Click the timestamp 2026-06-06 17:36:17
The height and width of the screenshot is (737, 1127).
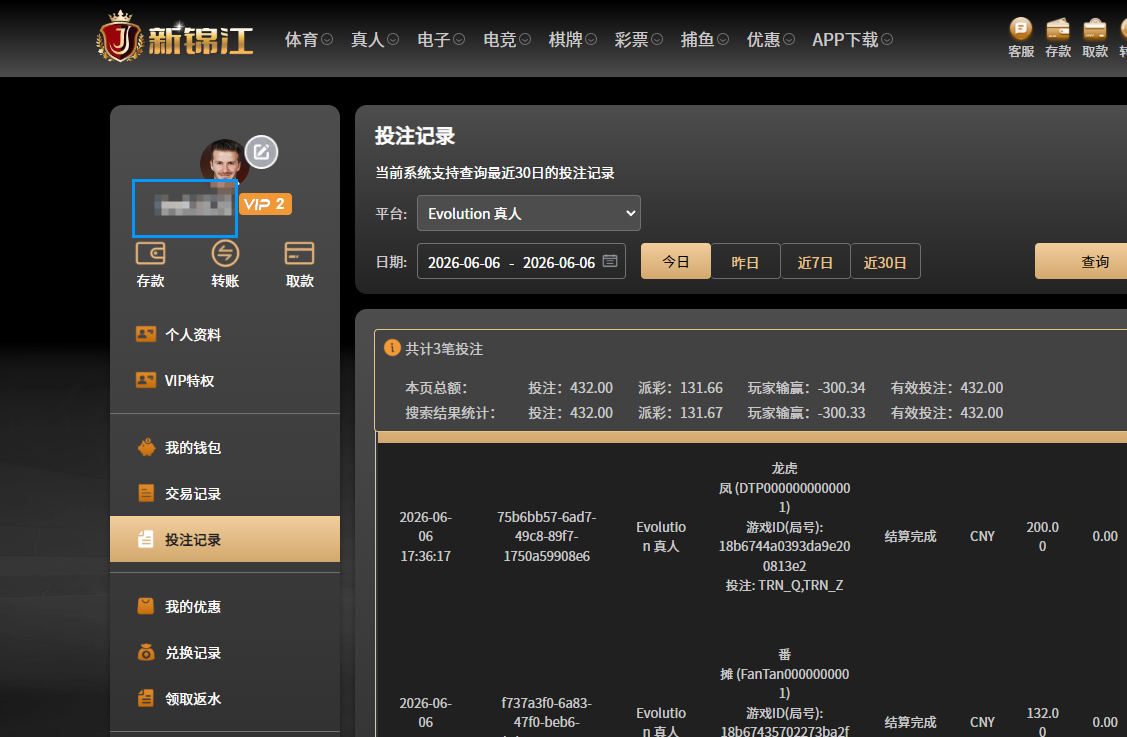tap(426, 536)
